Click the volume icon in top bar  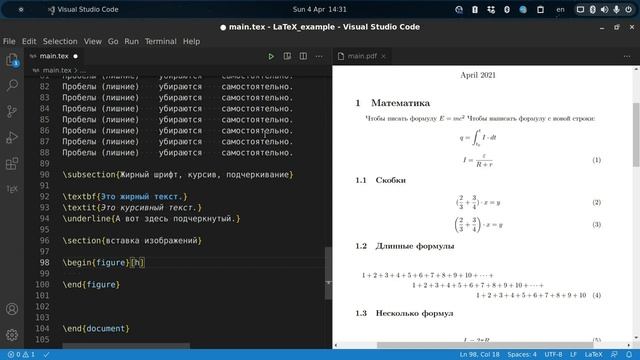(604, 9)
